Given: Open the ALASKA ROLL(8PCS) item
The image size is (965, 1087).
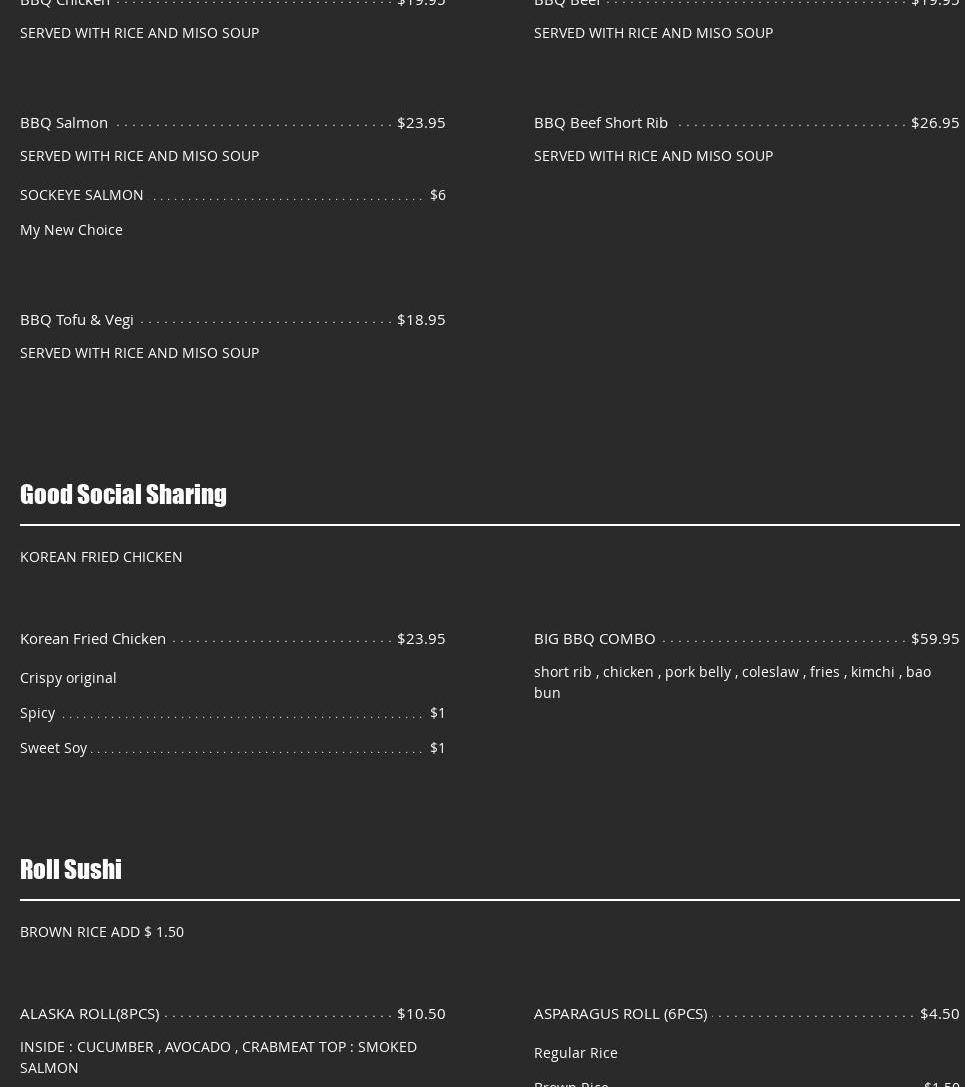Looking at the screenshot, I should (x=89, y=1013).
